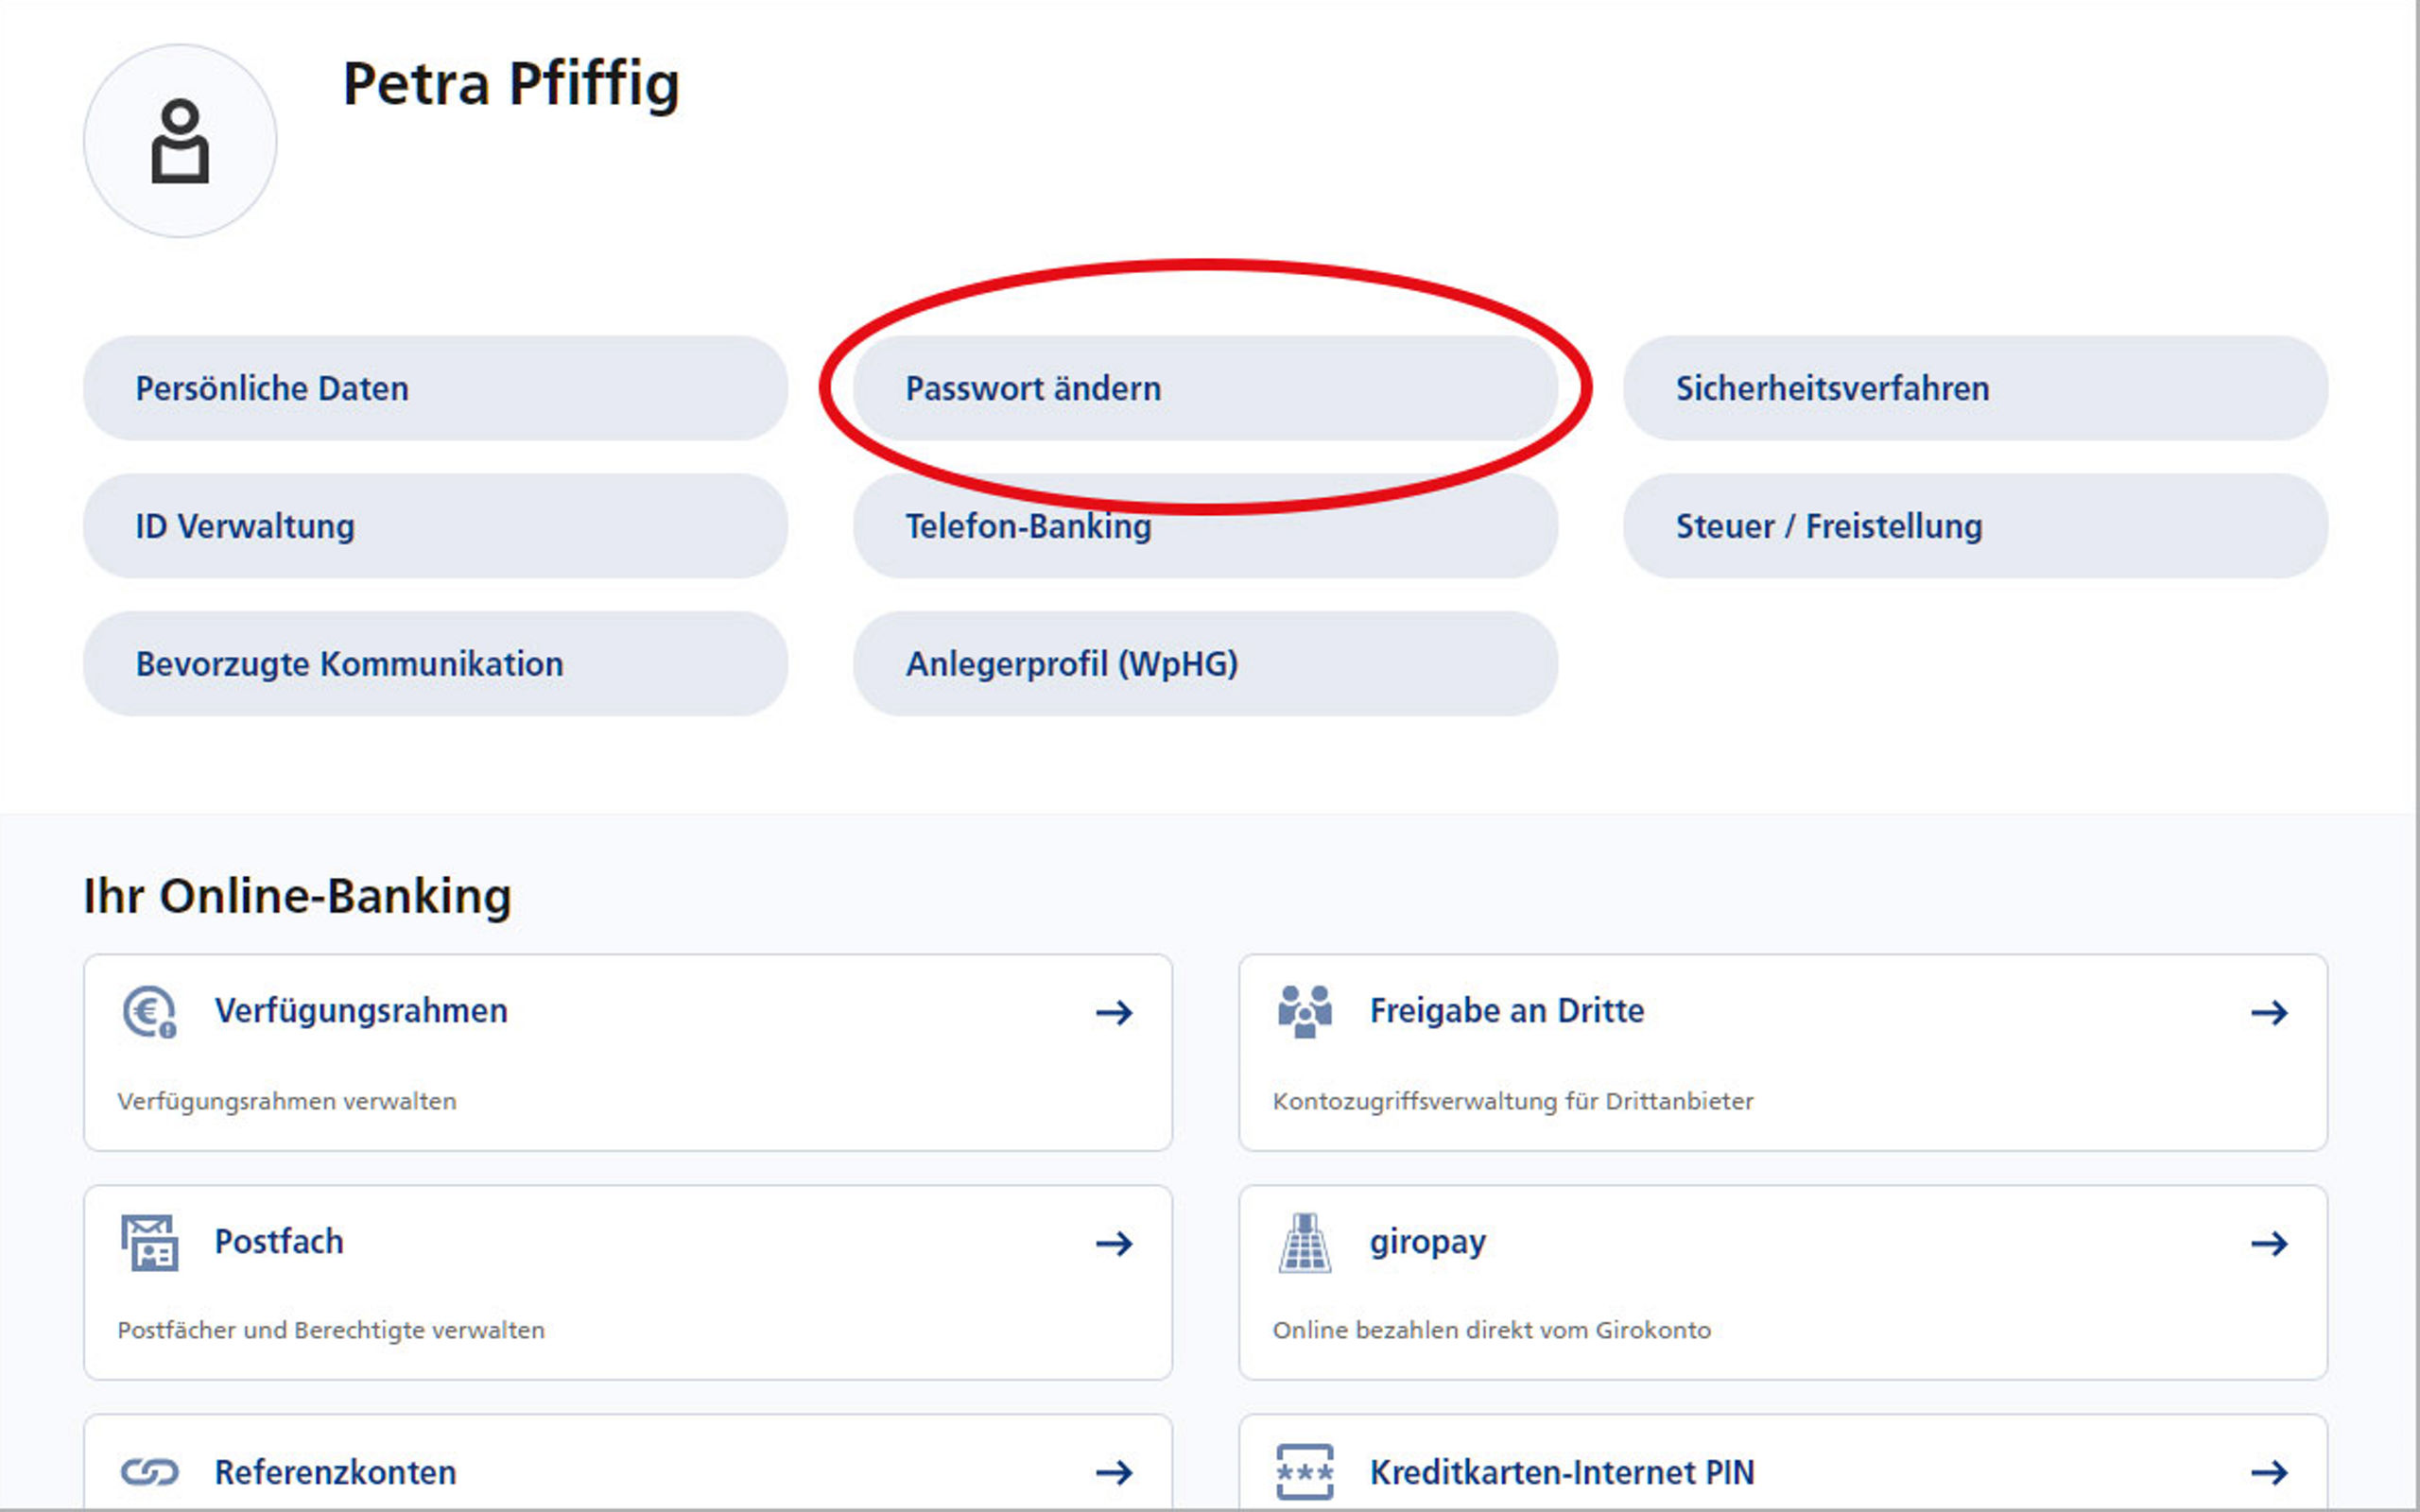The width and height of the screenshot is (2420, 1512).
Task: Open Steuer / Freistellung
Action: tap(1975, 526)
